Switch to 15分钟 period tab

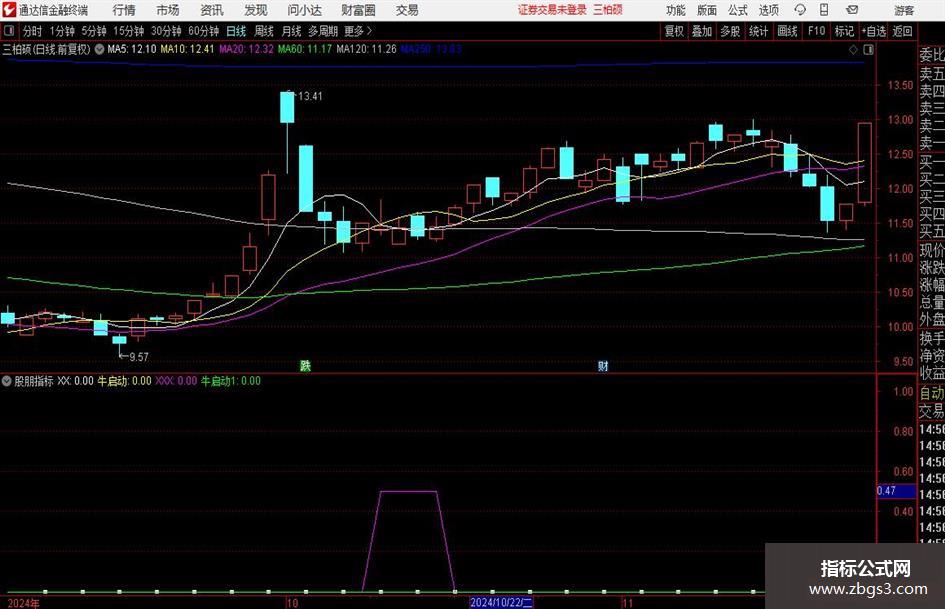click(129, 31)
